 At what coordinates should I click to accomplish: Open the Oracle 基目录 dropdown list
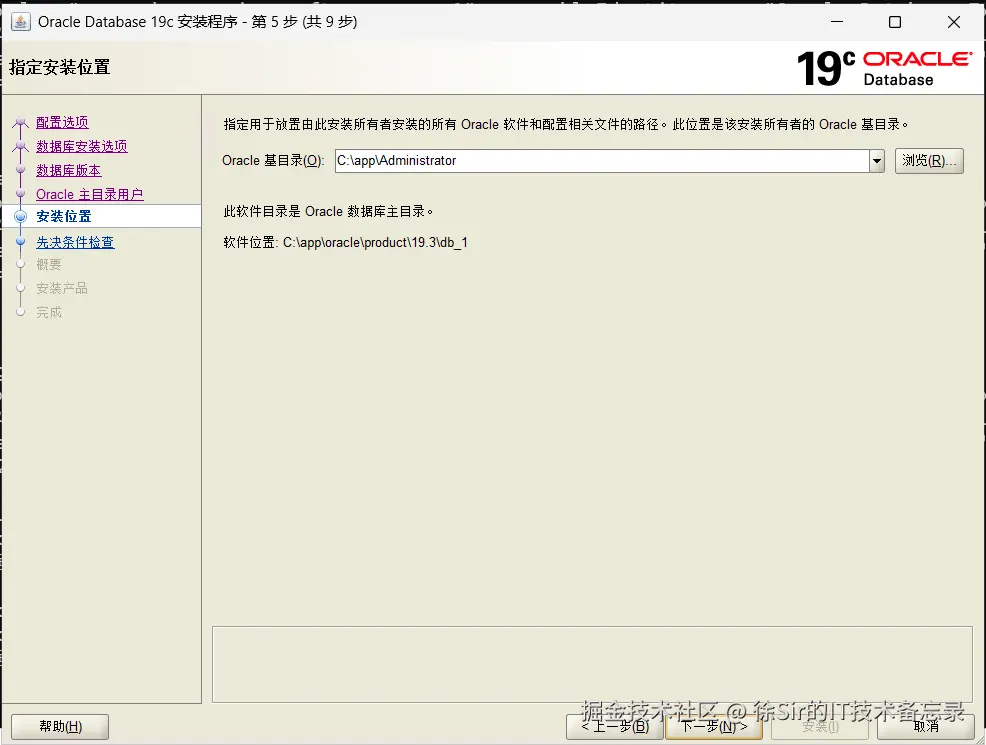point(876,160)
